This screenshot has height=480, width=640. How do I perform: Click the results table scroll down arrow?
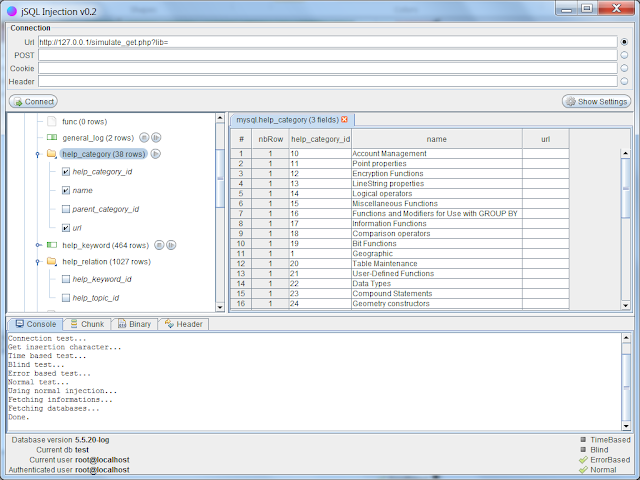tap(625, 305)
